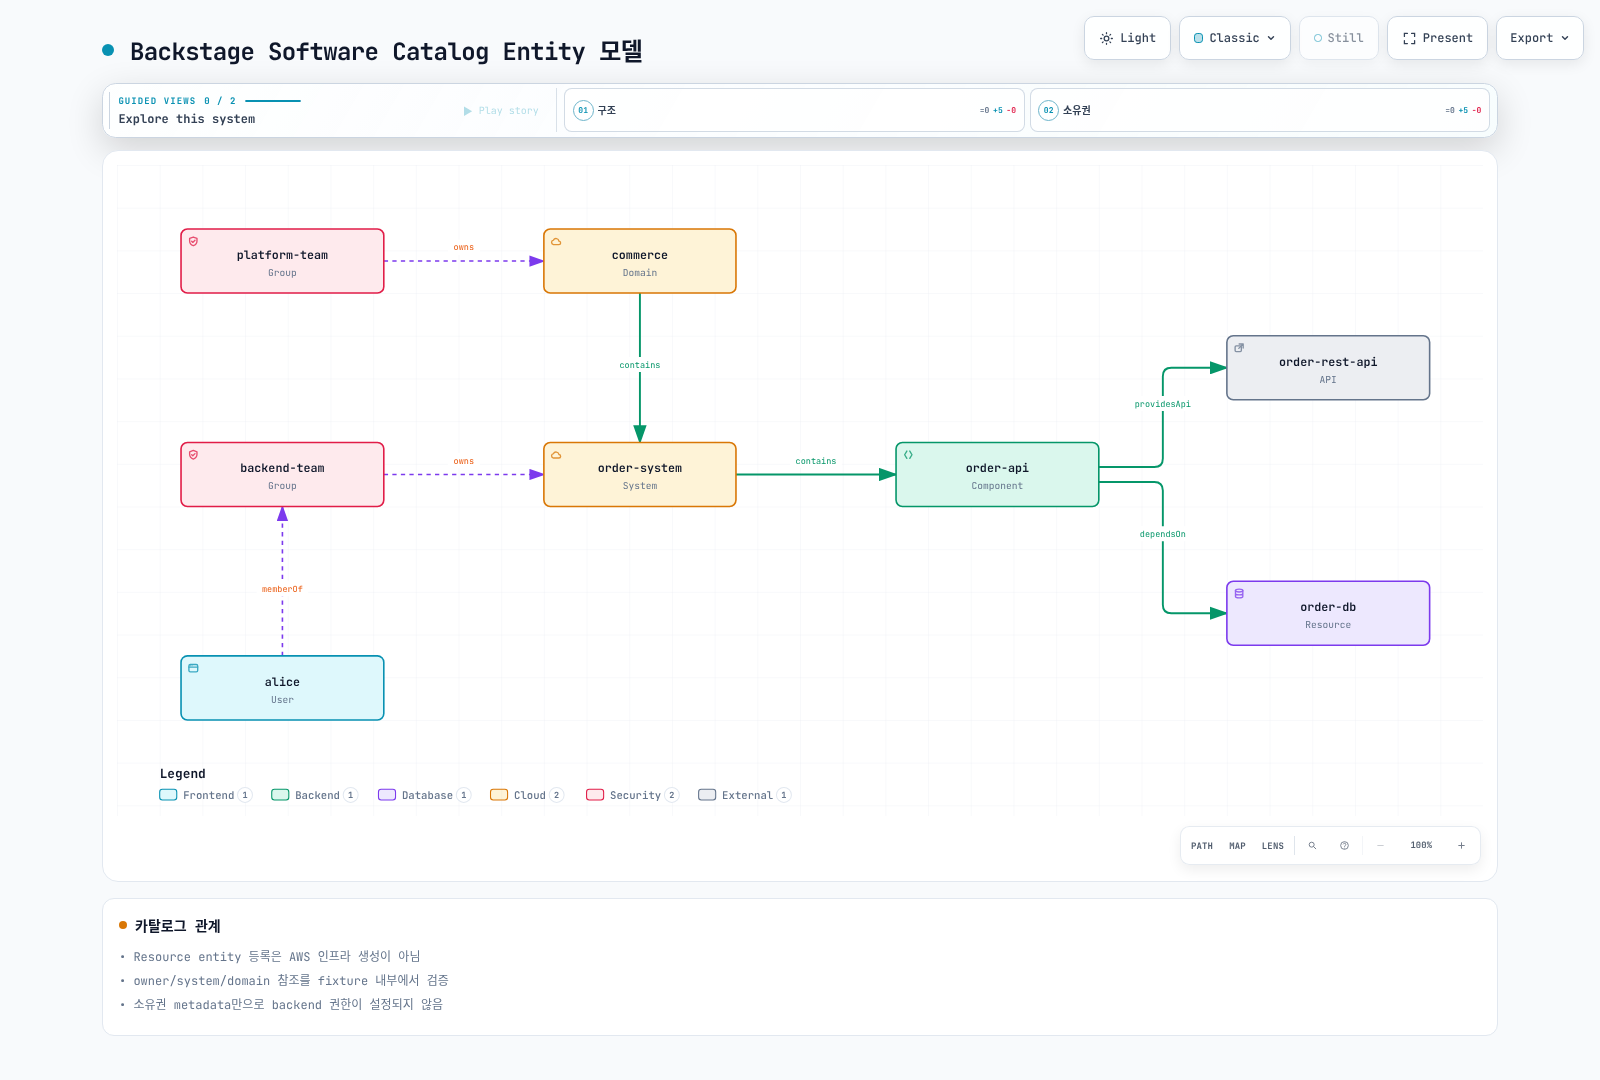Select the order-db Resource node
This screenshot has height=1080, width=1600.
[1328, 613]
